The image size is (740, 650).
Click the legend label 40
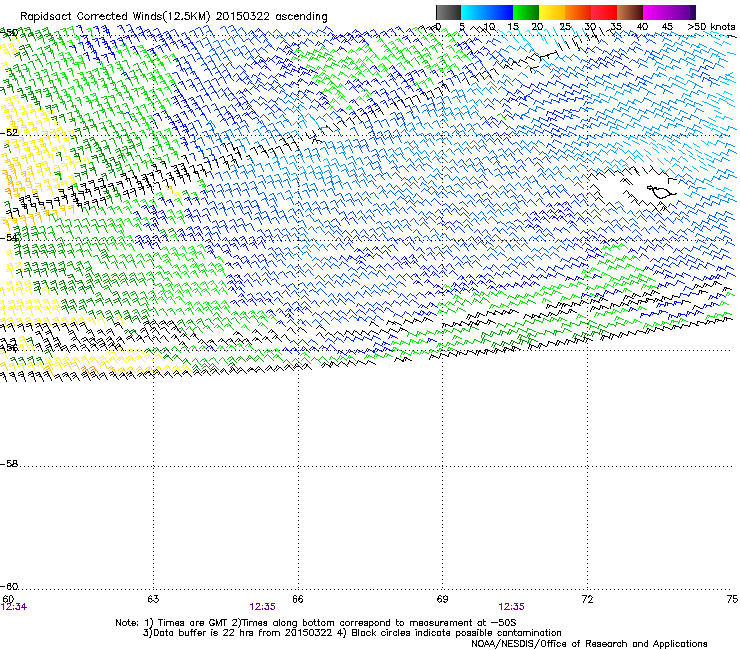point(642,27)
